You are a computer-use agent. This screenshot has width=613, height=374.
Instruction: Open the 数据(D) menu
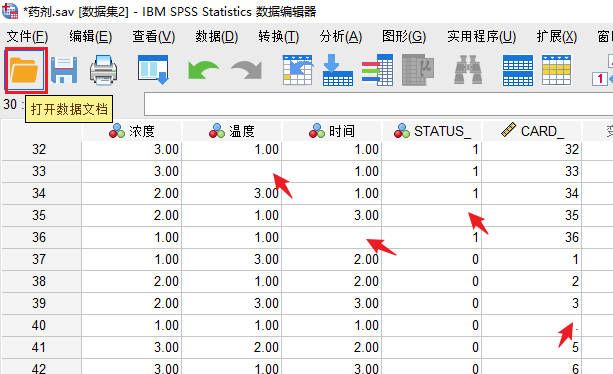(217, 37)
